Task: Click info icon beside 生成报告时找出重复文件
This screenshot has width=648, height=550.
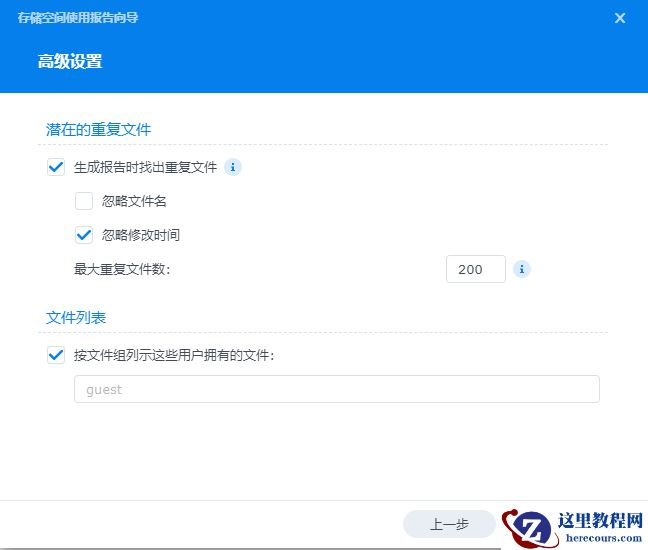Action: tap(233, 167)
